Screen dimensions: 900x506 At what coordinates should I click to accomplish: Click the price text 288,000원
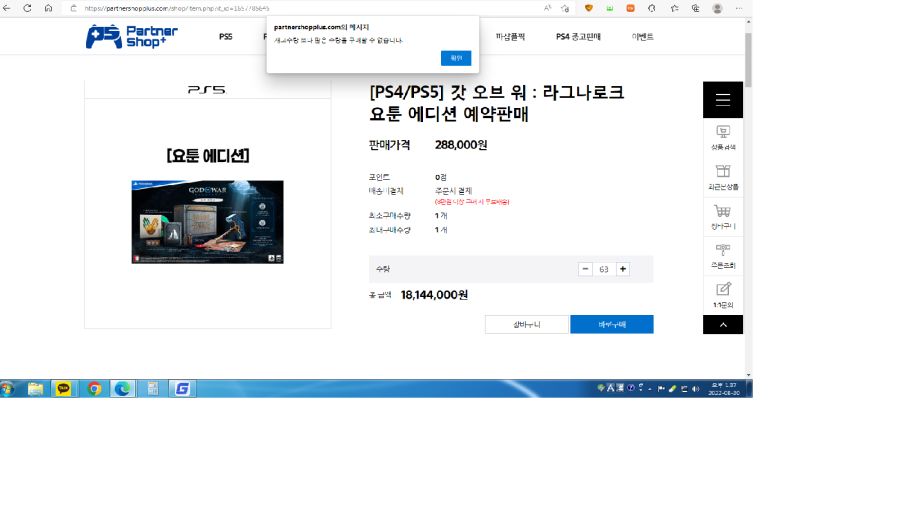click(461, 145)
